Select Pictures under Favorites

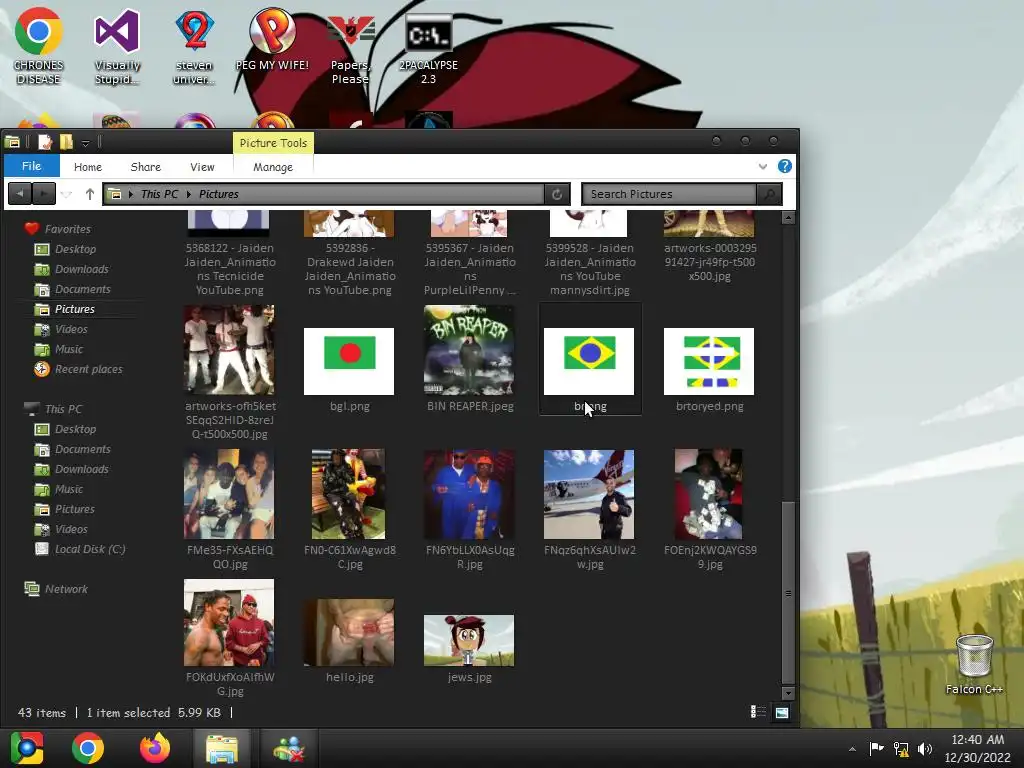74,309
